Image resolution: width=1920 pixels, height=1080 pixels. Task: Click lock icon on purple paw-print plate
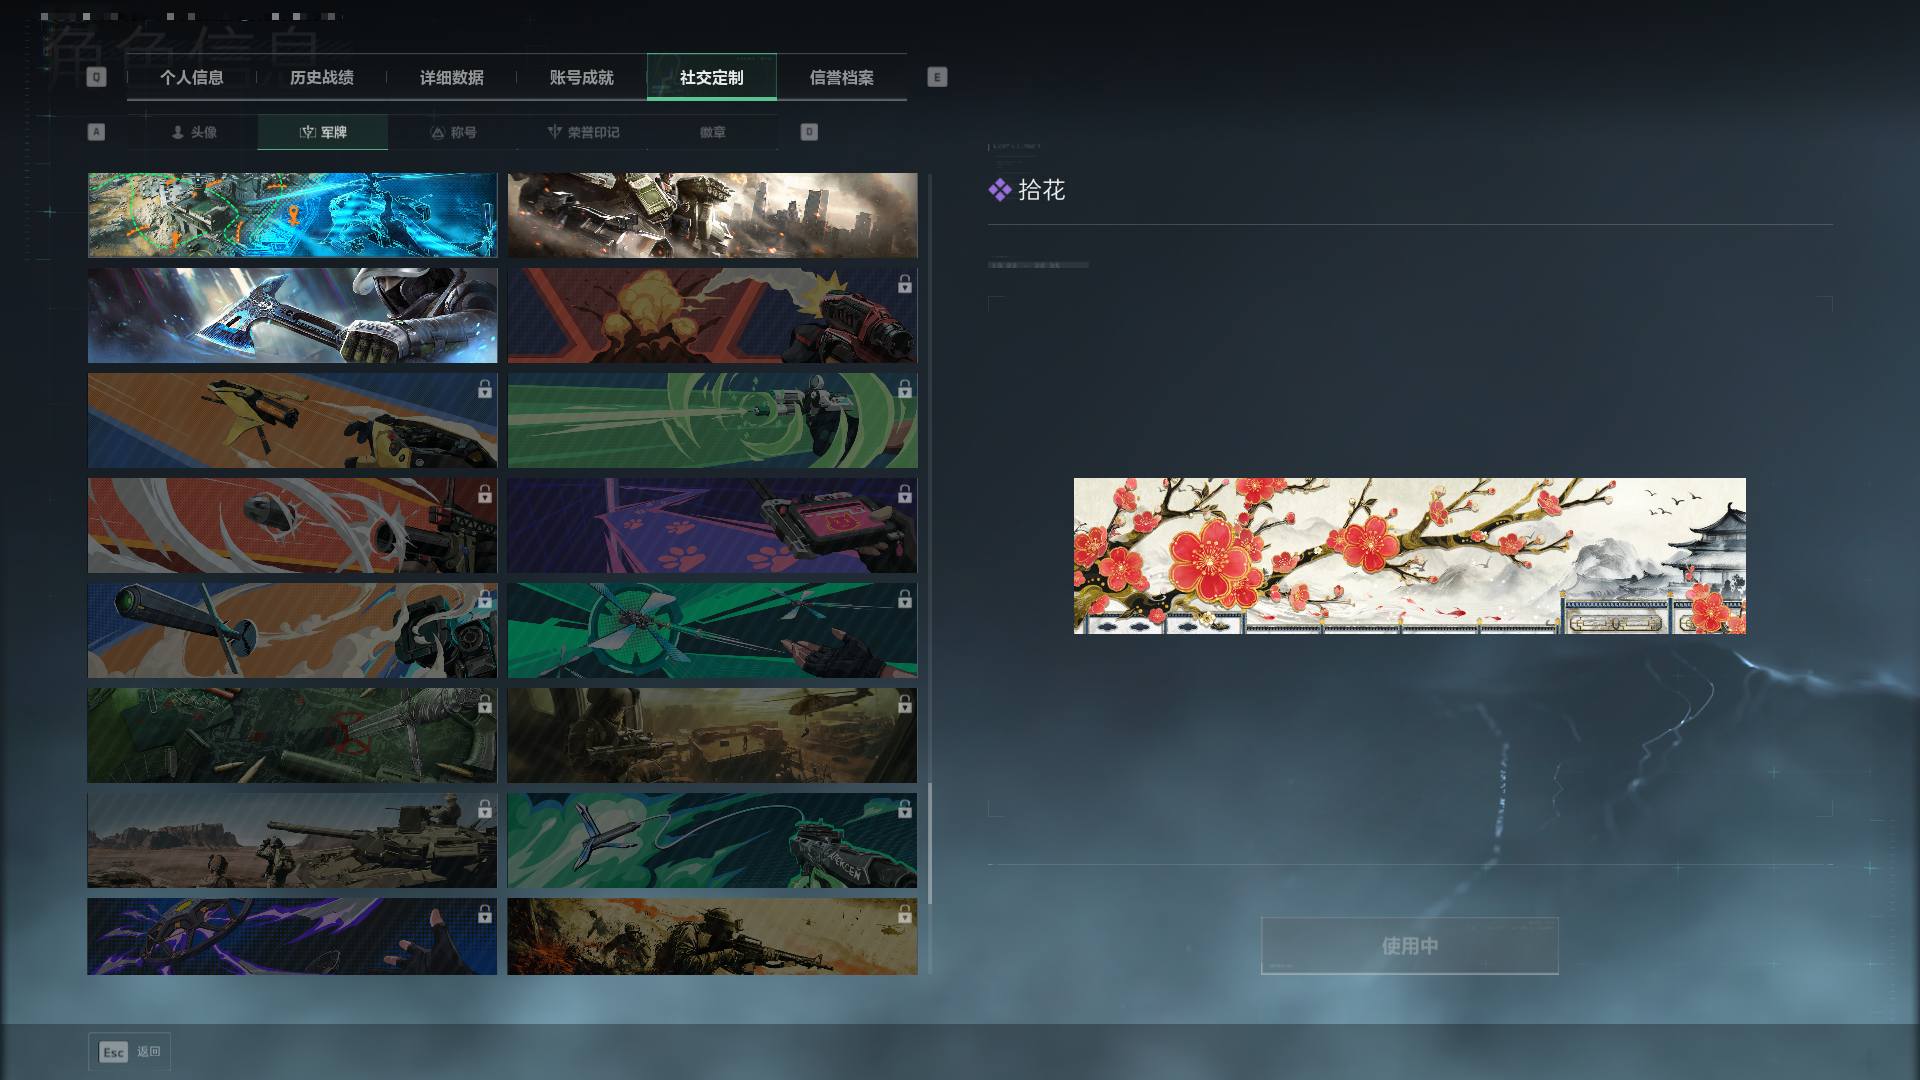[x=904, y=494]
